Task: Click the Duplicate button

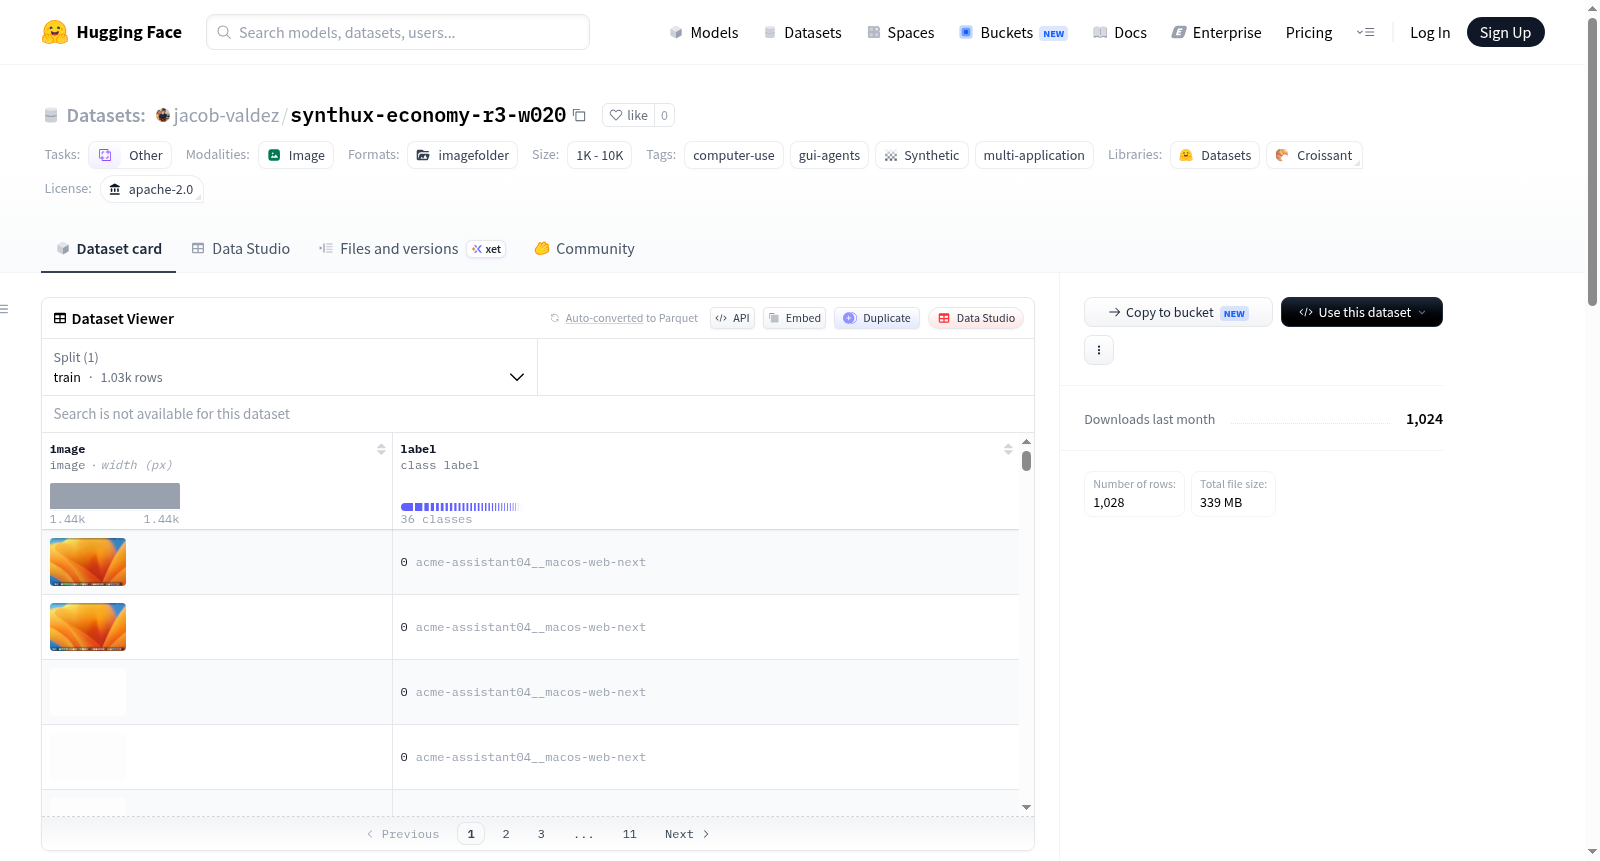Action: [877, 318]
